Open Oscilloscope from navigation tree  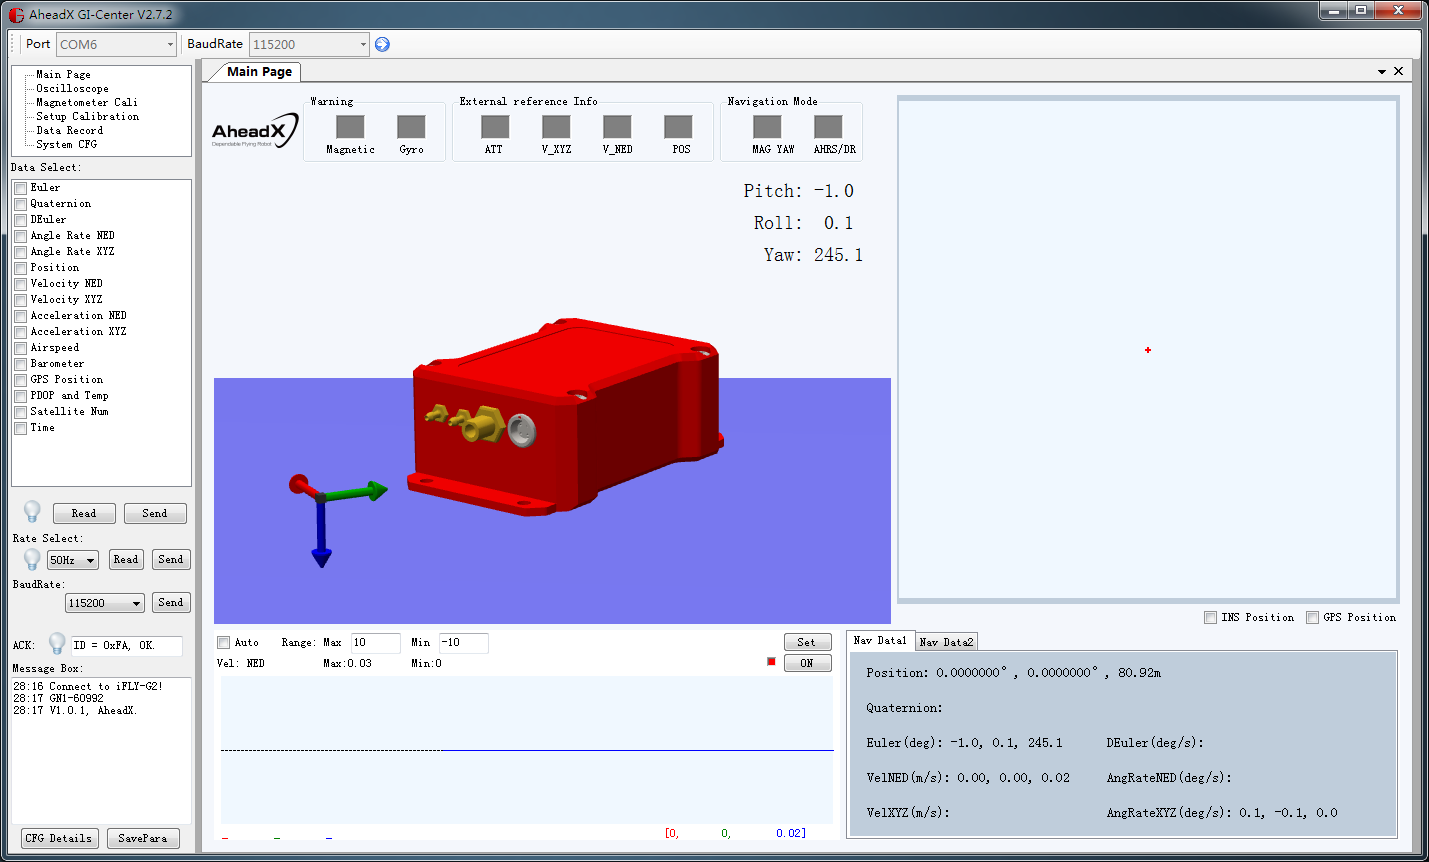tap(72, 89)
